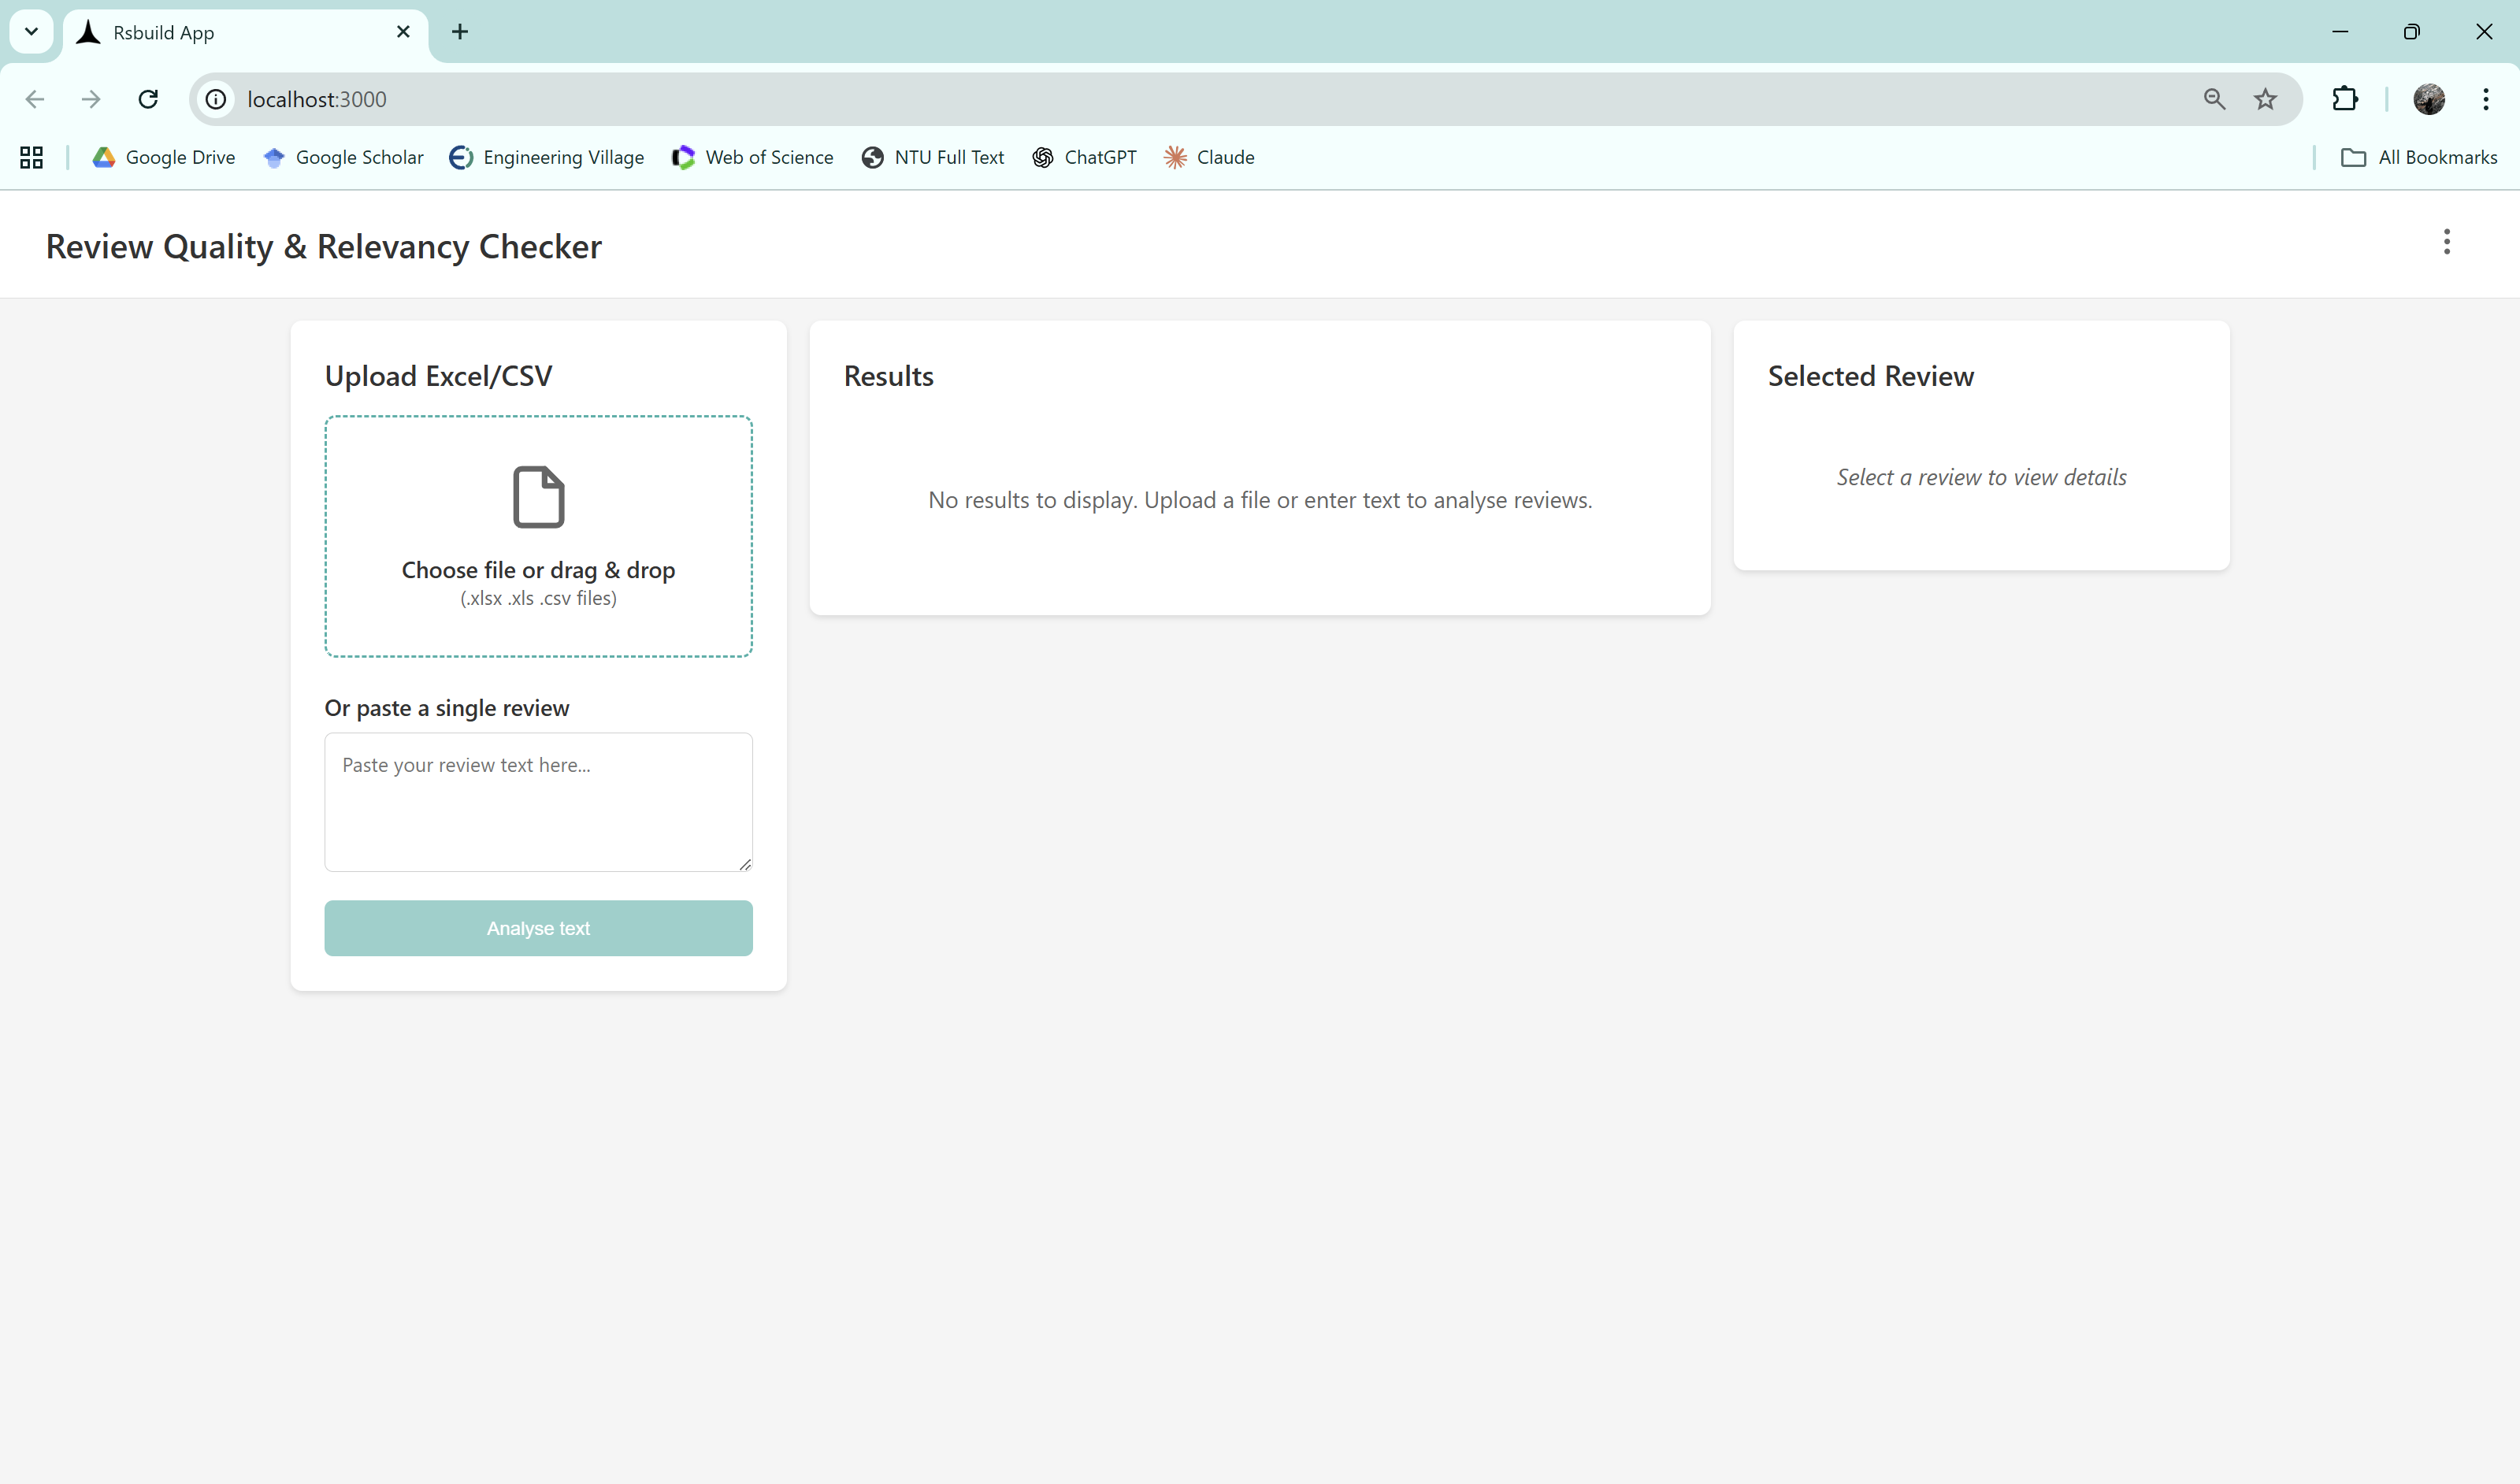Image resolution: width=2520 pixels, height=1484 pixels.
Task: Open the app's three-dot options menu
Action: click(x=2446, y=242)
